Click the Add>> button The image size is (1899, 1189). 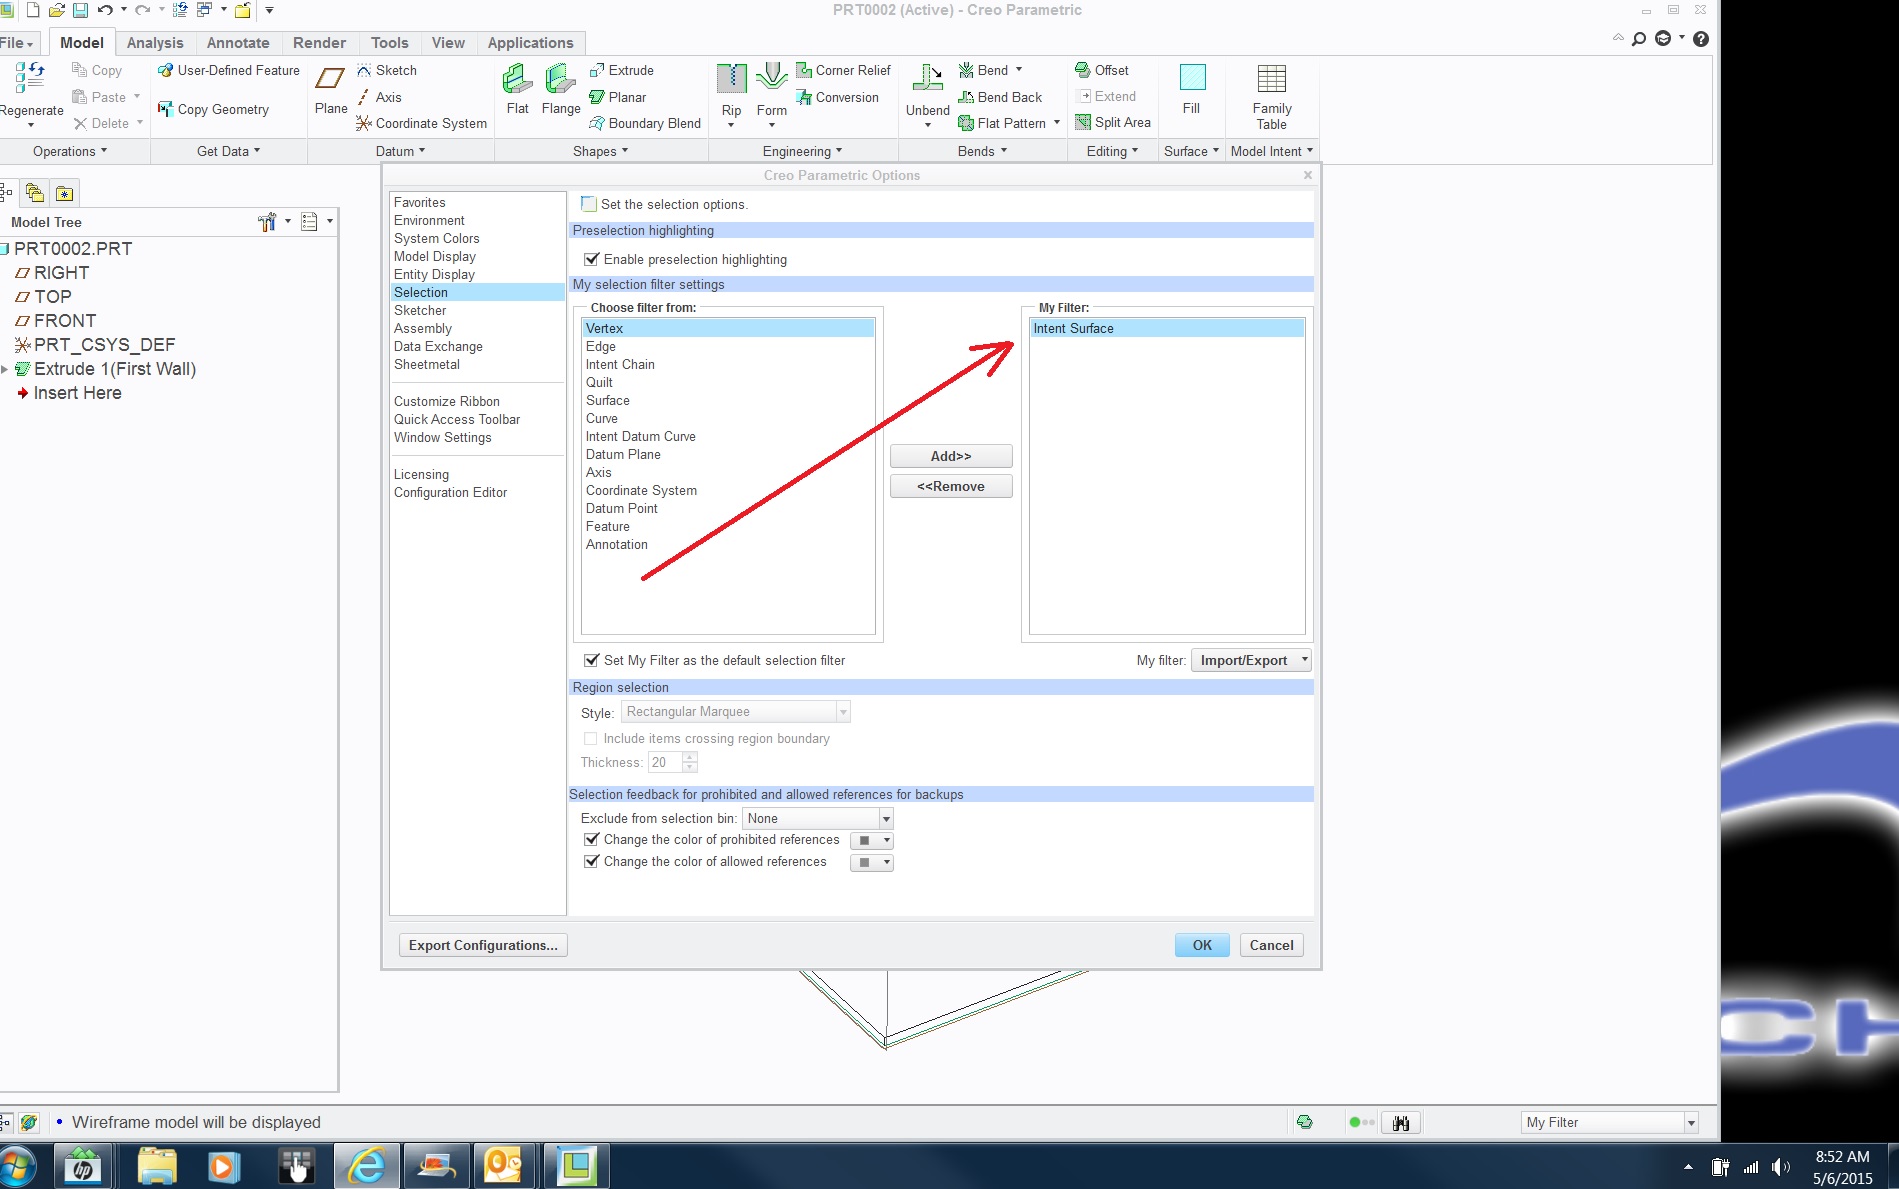[951, 456]
